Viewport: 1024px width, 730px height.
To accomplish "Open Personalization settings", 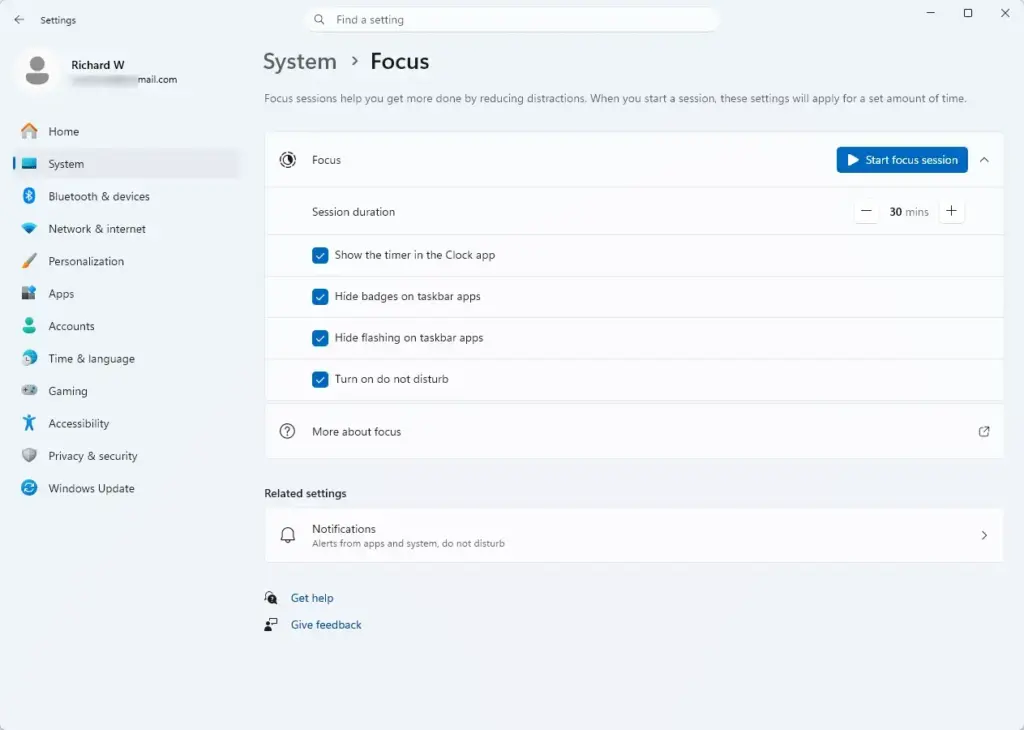I will 125,261.
